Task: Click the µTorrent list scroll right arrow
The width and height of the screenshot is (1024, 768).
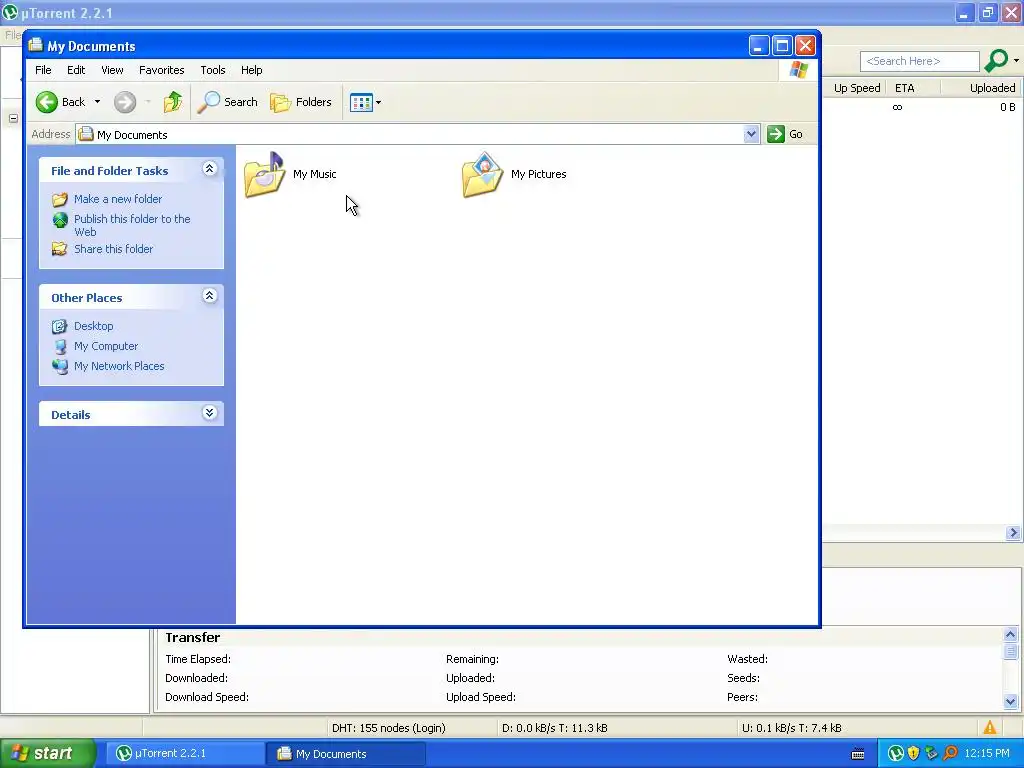Action: tap(1014, 533)
